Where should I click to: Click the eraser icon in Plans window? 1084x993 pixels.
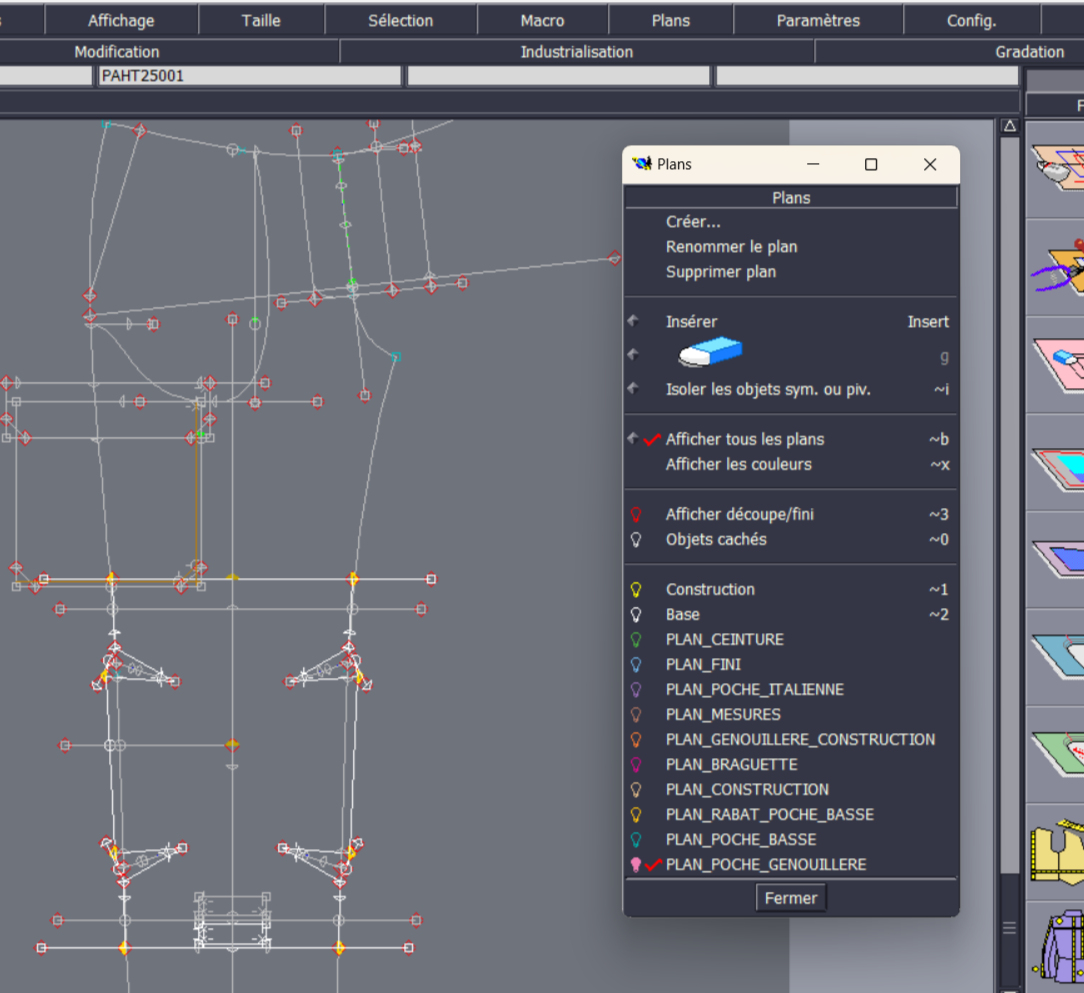[710, 353]
